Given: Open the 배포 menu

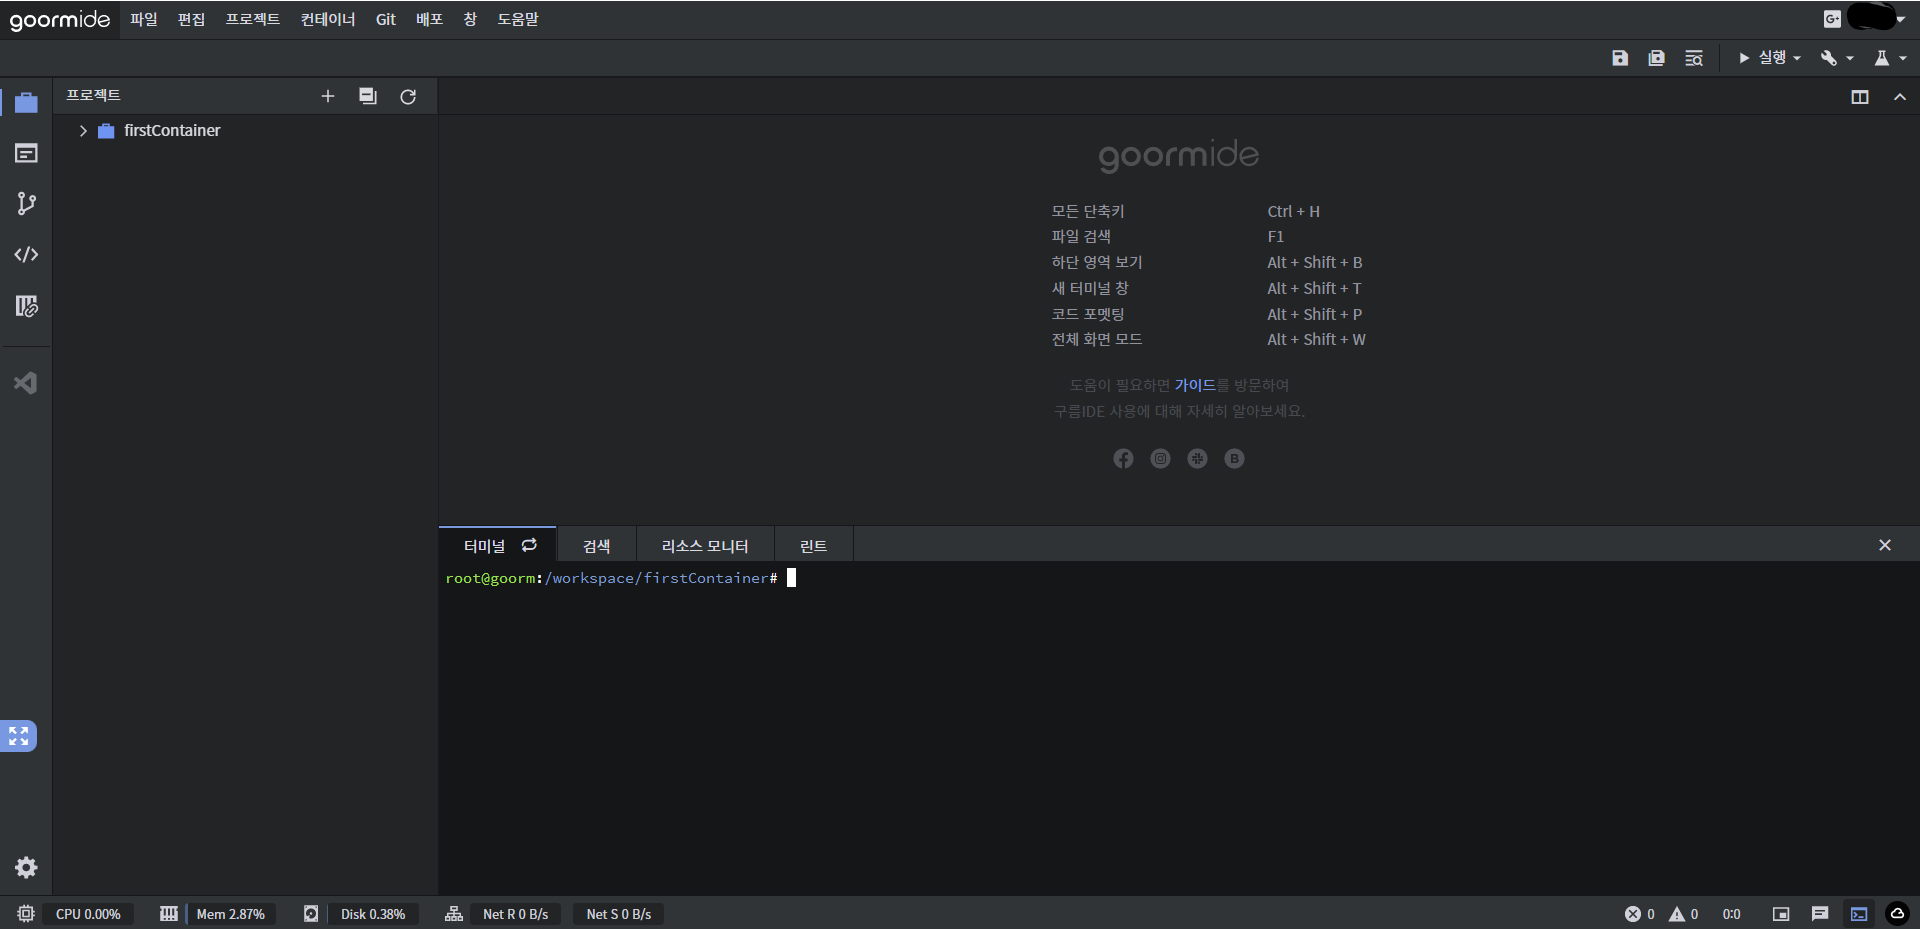Looking at the screenshot, I should pos(430,19).
